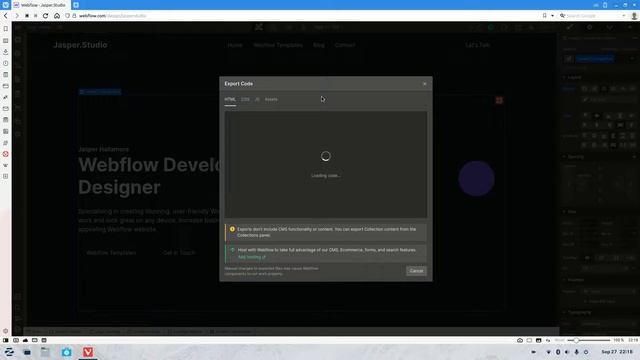Screen dimensions: 640x360
Task: Open the Sep 27 22:18 clock calendar
Action: pyautogui.click(x=617, y=352)
